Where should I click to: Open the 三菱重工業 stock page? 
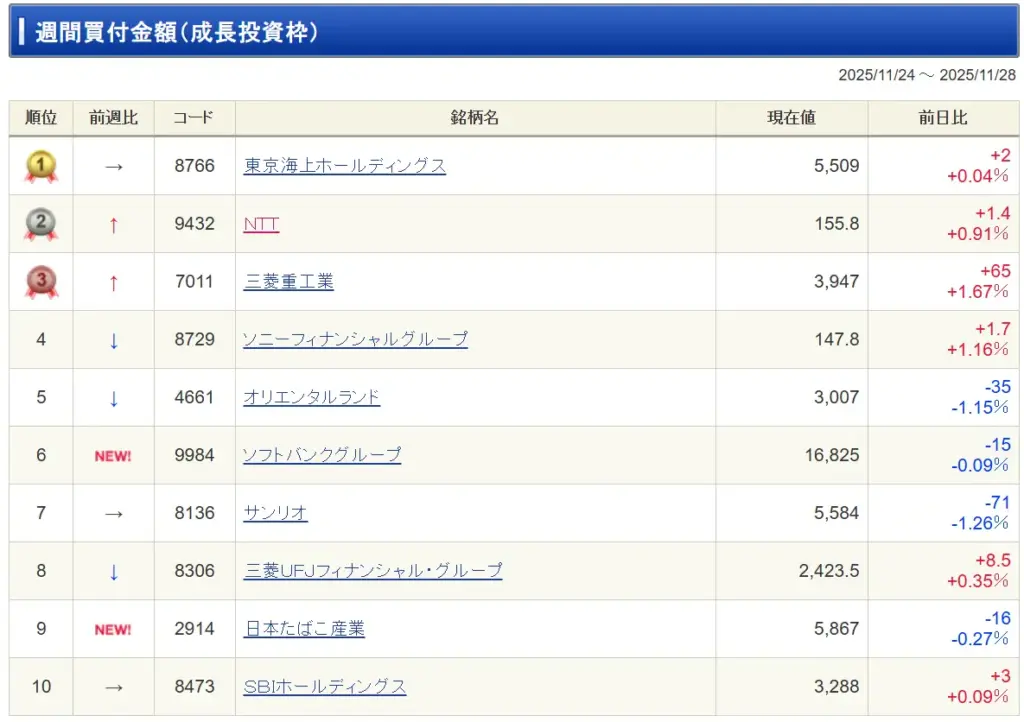pyautogui.click(x=288, y=282)
